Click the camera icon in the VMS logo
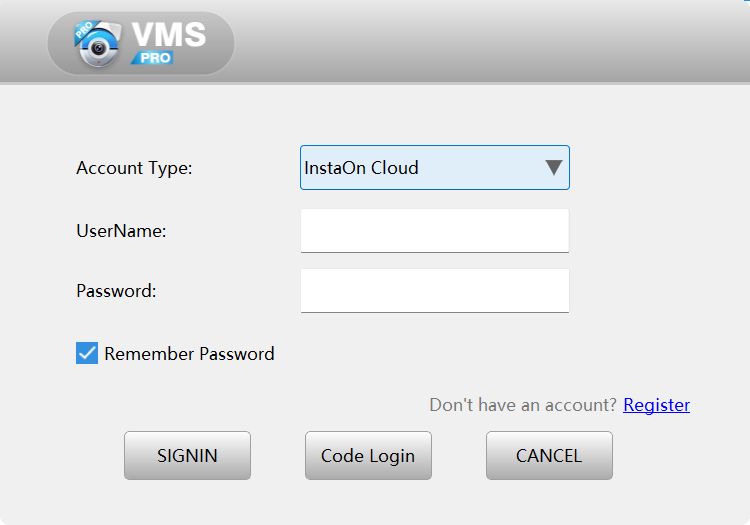 [97, 46]
